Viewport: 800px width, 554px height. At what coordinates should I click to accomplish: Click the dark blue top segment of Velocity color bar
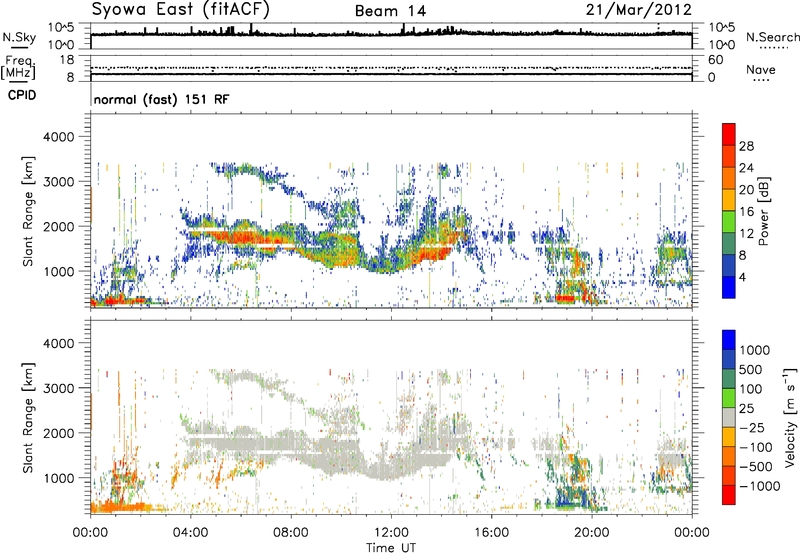[x=729, y=340]
